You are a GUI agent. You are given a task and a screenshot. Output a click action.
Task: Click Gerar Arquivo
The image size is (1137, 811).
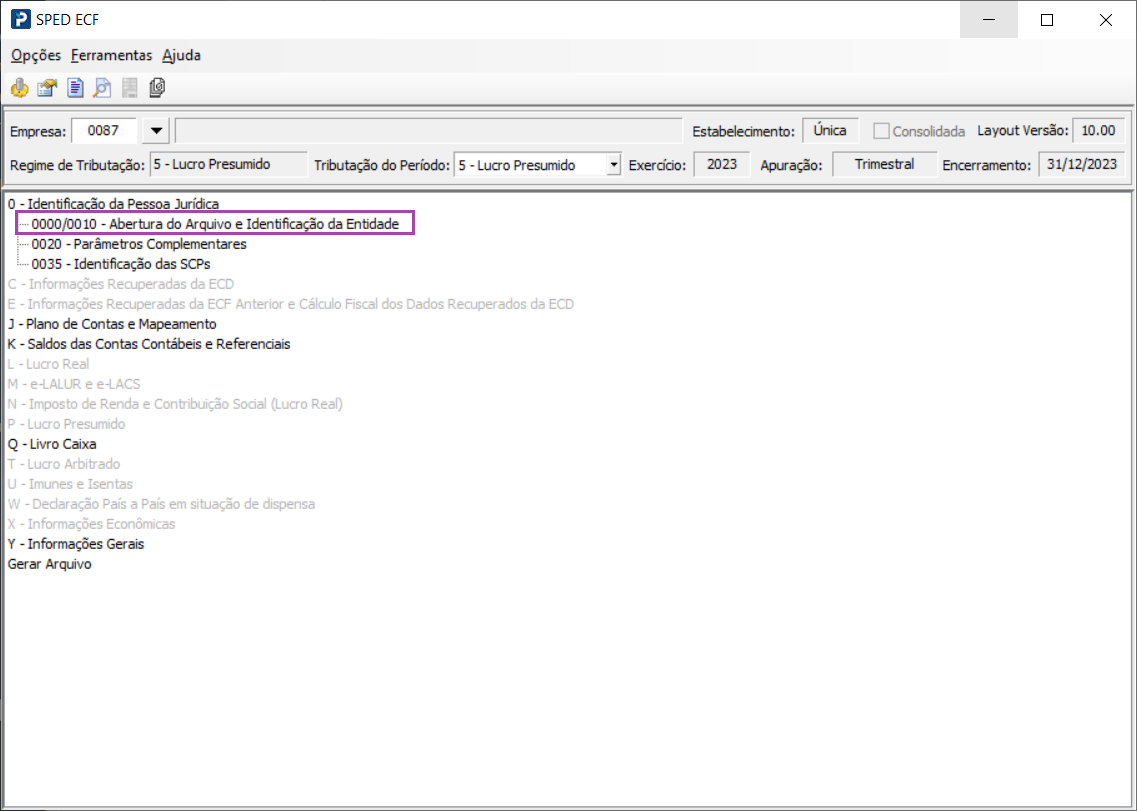point(50,564)
